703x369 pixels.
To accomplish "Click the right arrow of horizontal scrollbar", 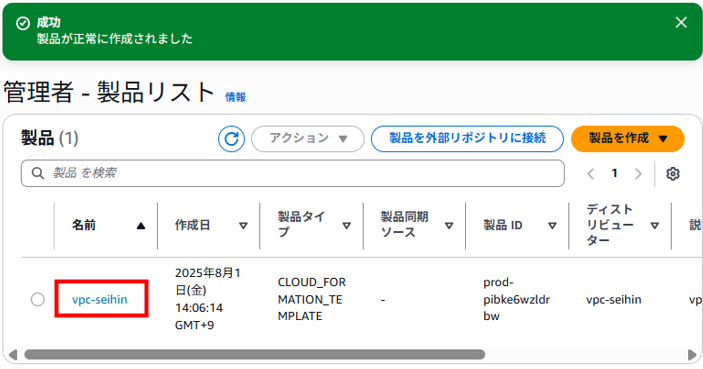I will tap(692, 355).
